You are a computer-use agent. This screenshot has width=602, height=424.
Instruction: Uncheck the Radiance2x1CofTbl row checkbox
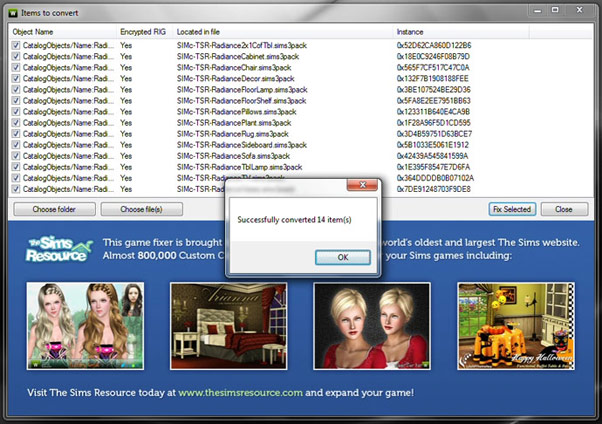(x=15, y=47)
